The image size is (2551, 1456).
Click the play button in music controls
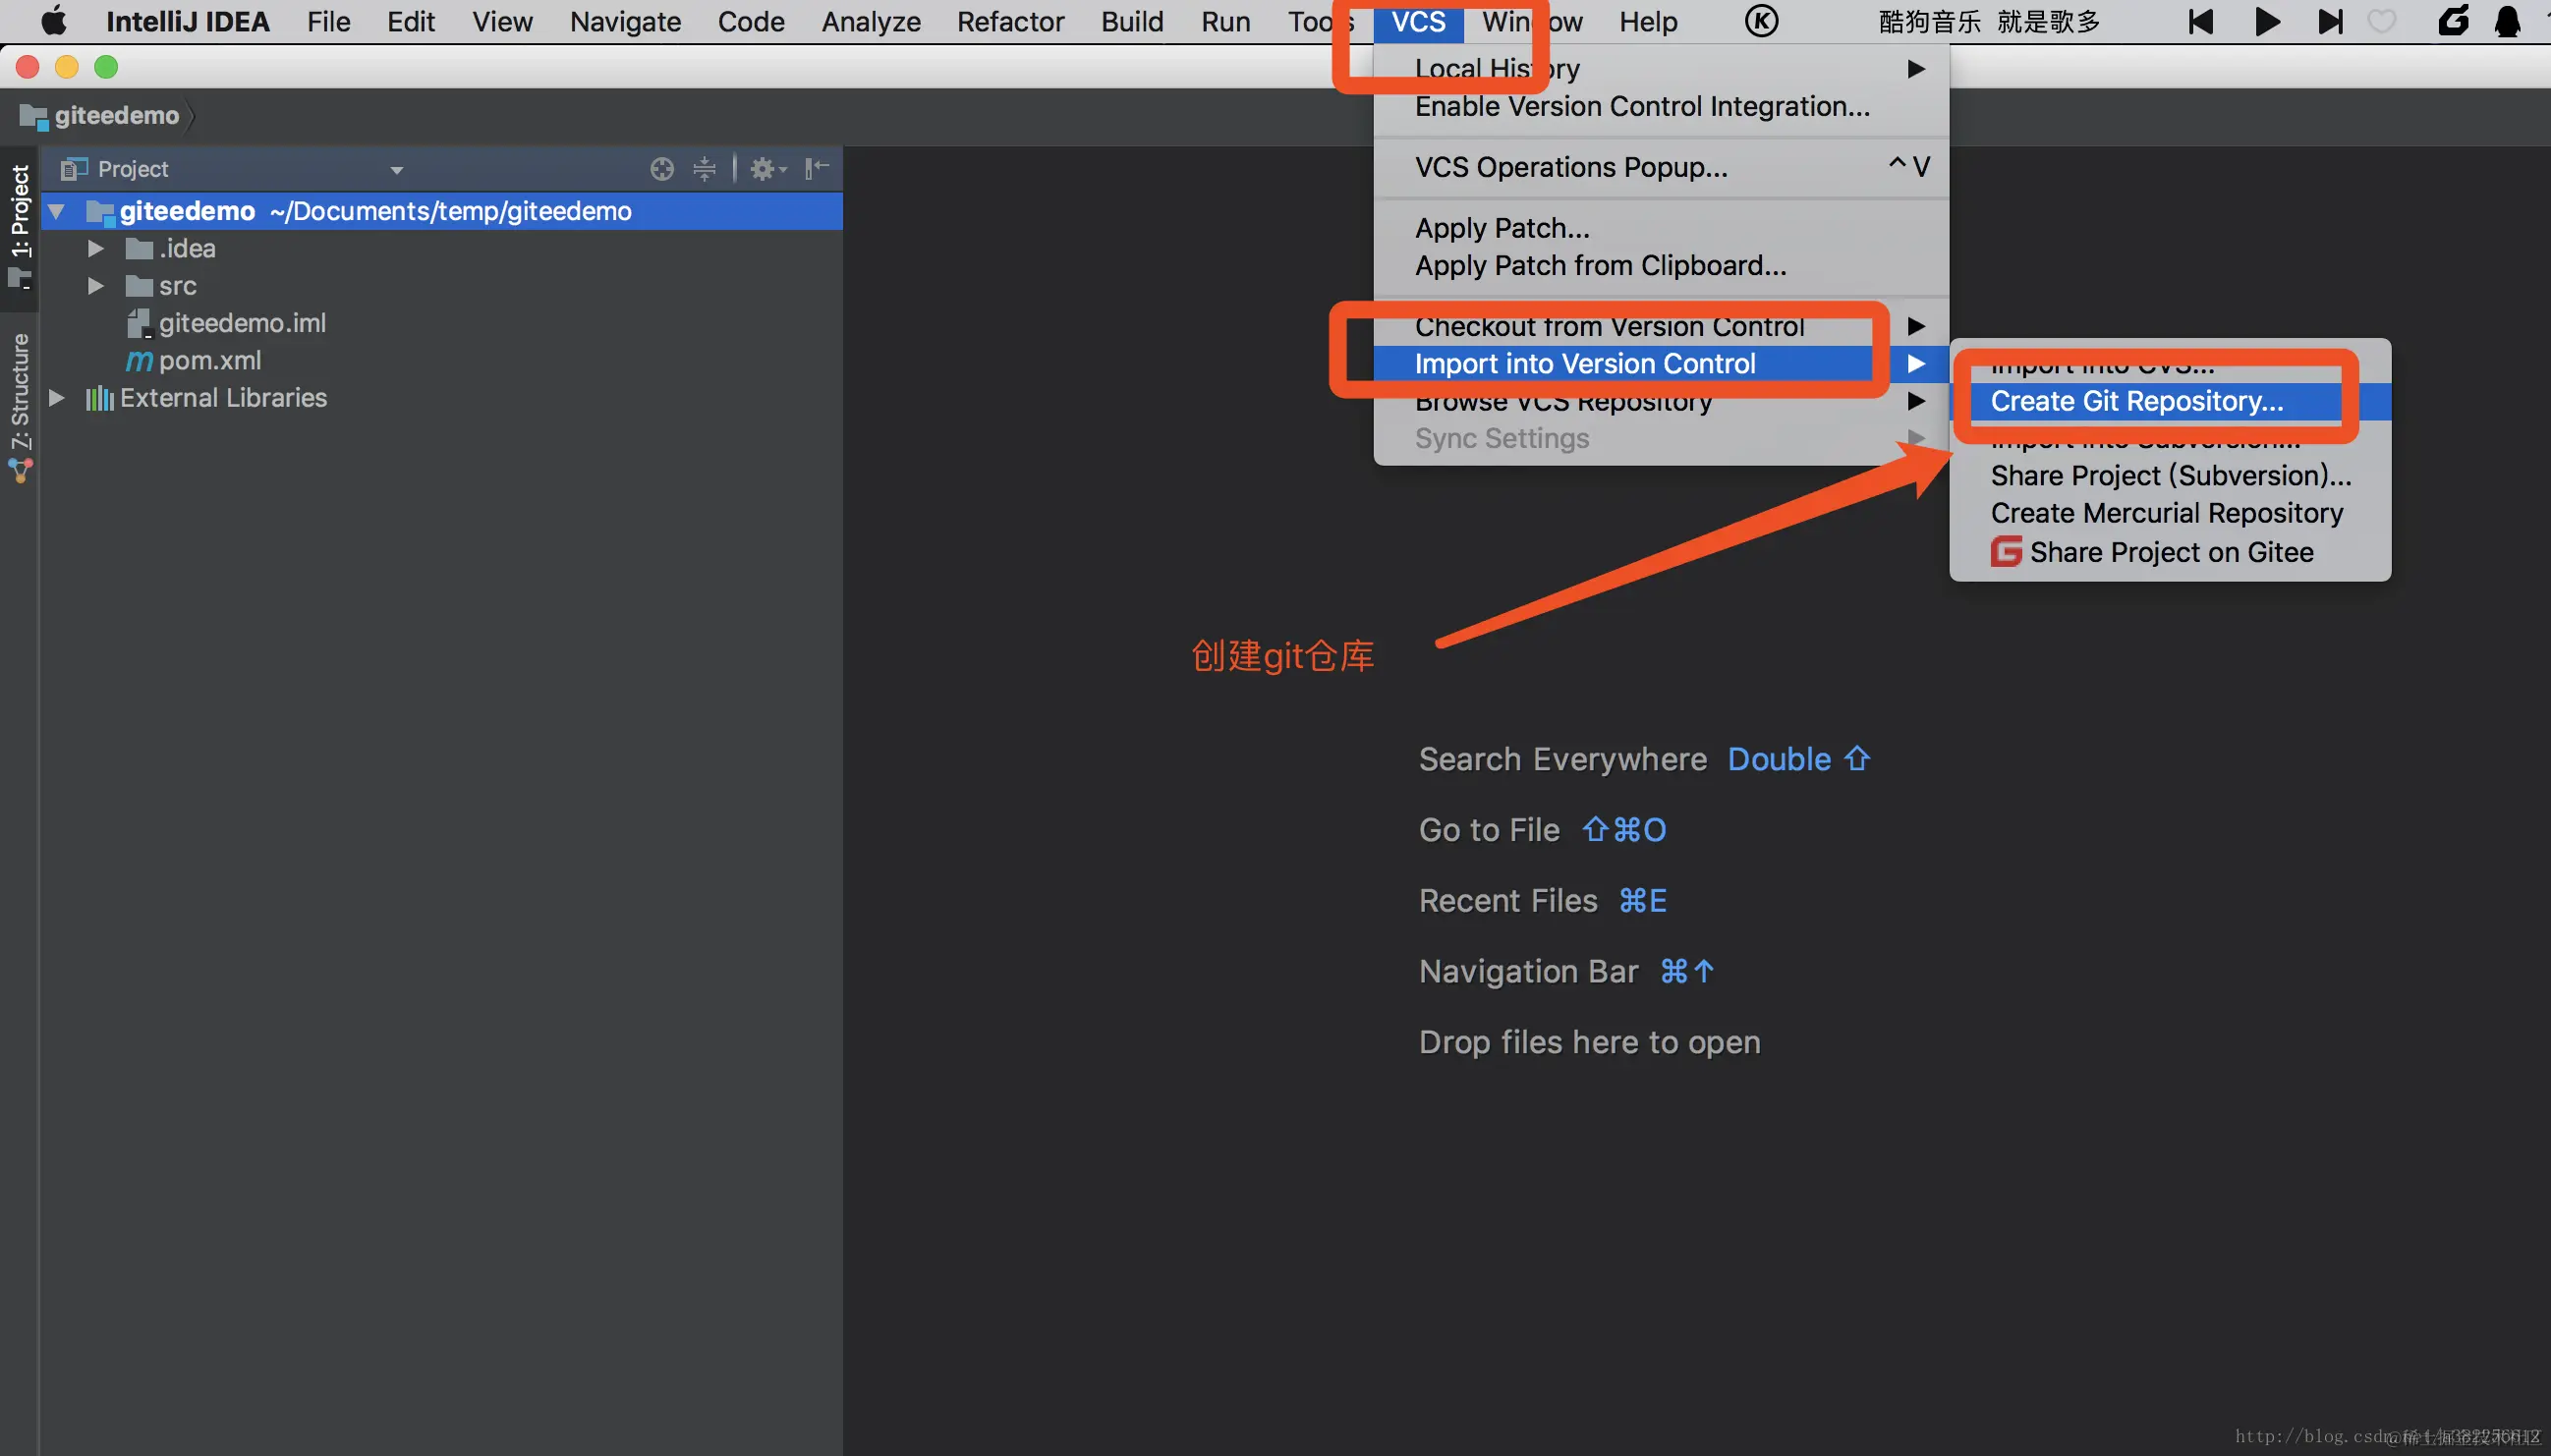[2267, 22]
